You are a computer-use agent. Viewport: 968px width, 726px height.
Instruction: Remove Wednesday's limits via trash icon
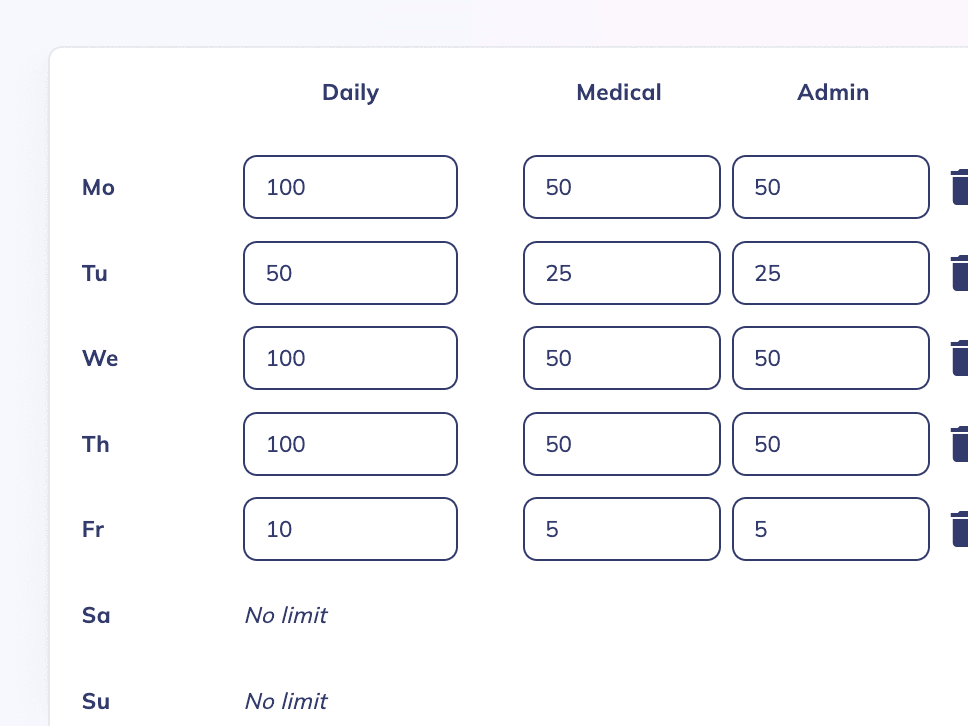coord(959,358)
